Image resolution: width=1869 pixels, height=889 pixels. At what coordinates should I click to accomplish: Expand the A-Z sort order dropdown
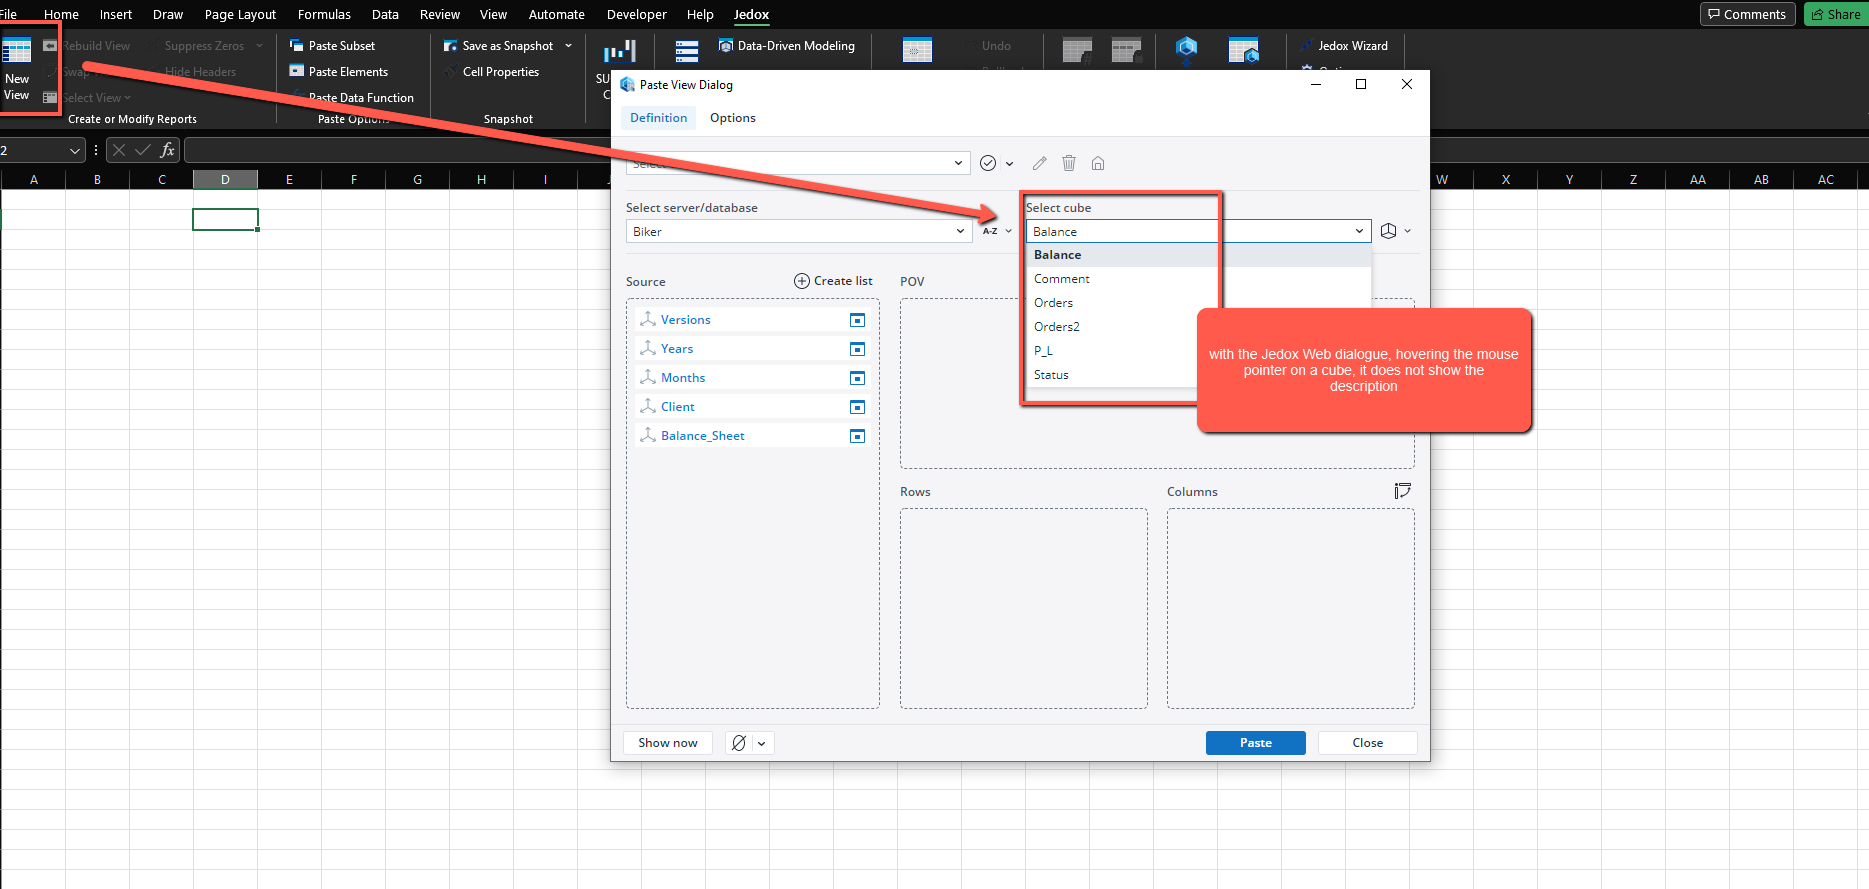(x=1008, y=231)
